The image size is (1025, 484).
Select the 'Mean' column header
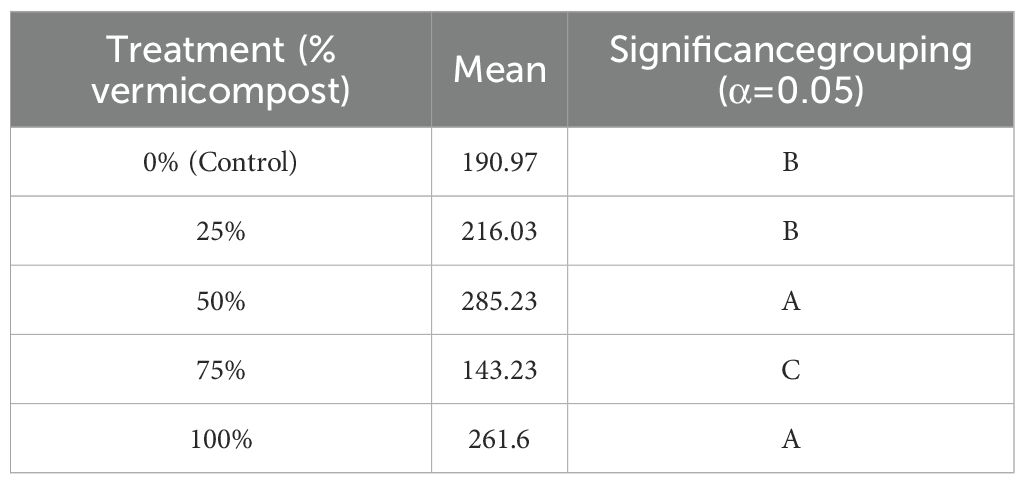tap(500, 70)
